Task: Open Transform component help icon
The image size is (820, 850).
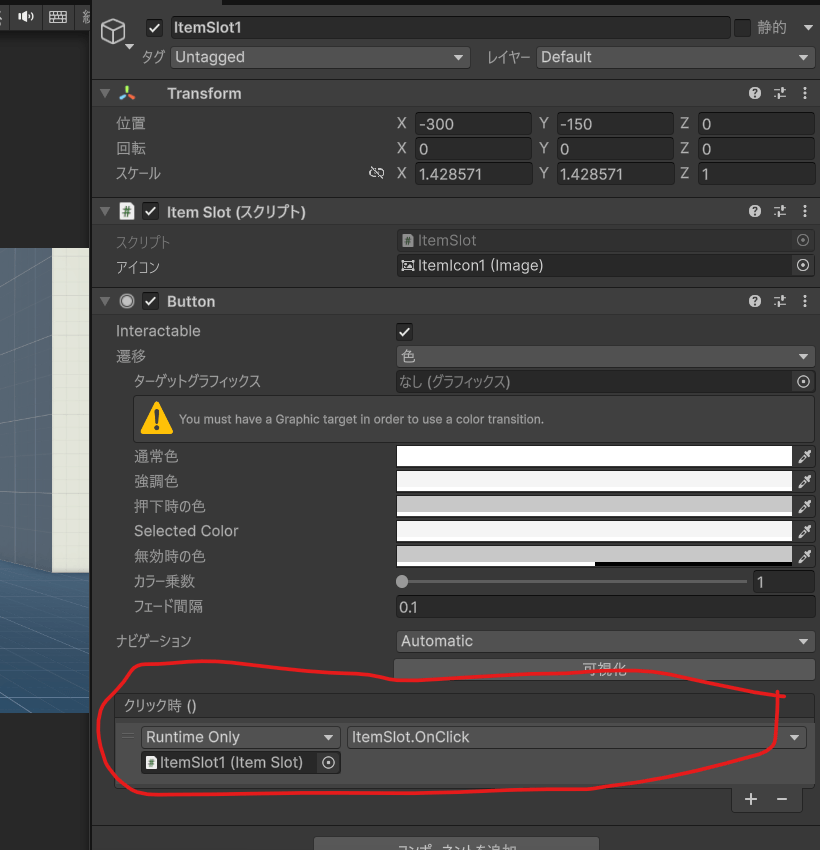Action: click(x=755, y=93)
